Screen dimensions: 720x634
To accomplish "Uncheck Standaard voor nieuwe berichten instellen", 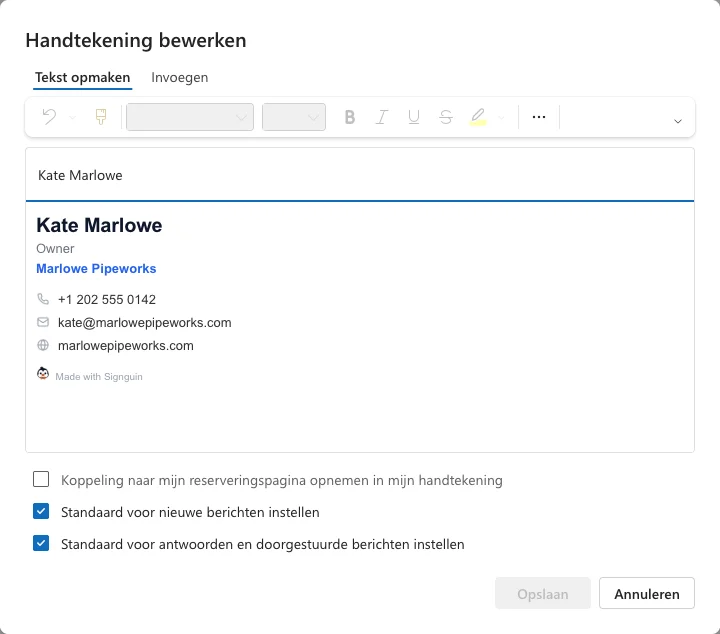I will coord(41,511).
